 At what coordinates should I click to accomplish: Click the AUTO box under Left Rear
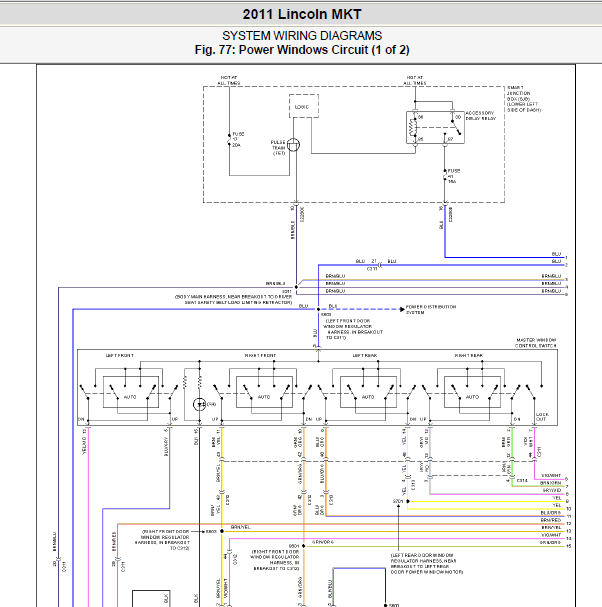(x=368, y=392)
